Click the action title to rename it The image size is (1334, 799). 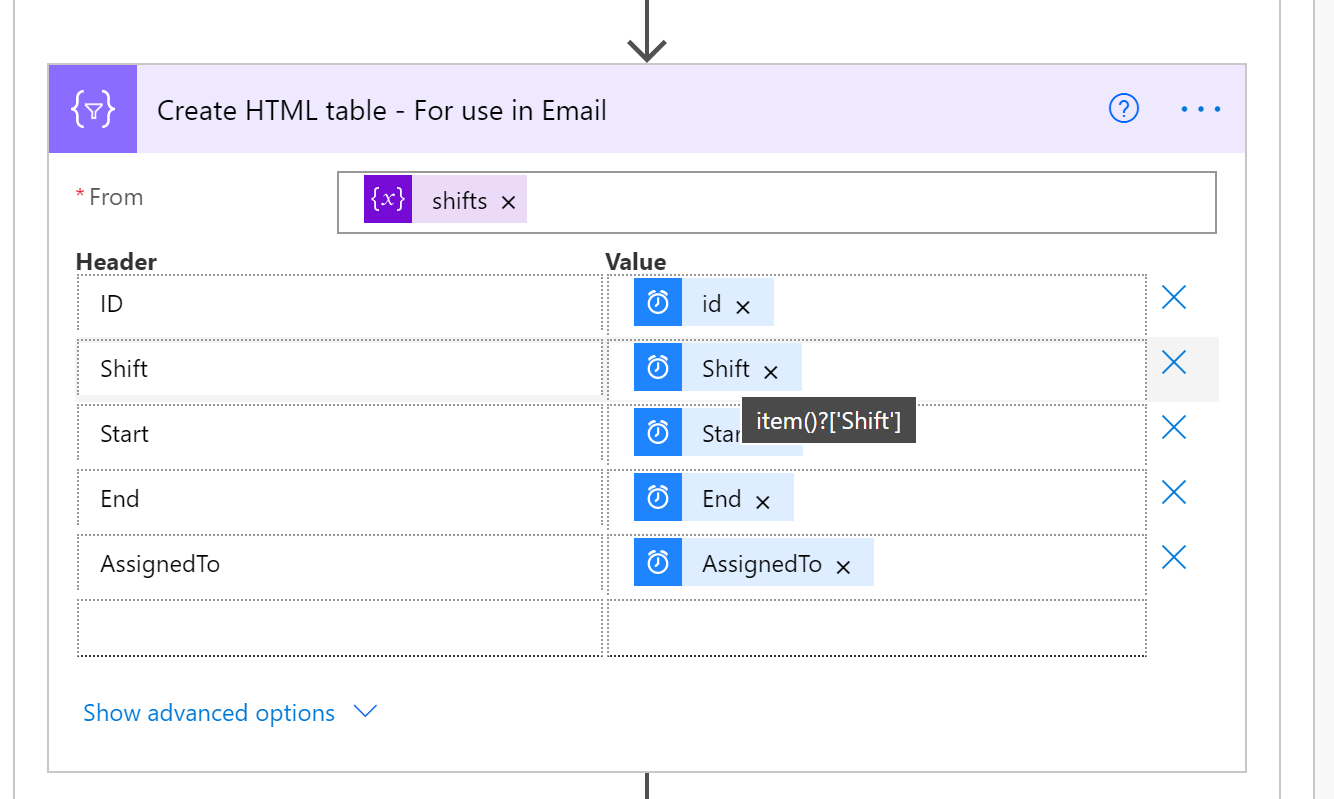(x=380, y=110)
